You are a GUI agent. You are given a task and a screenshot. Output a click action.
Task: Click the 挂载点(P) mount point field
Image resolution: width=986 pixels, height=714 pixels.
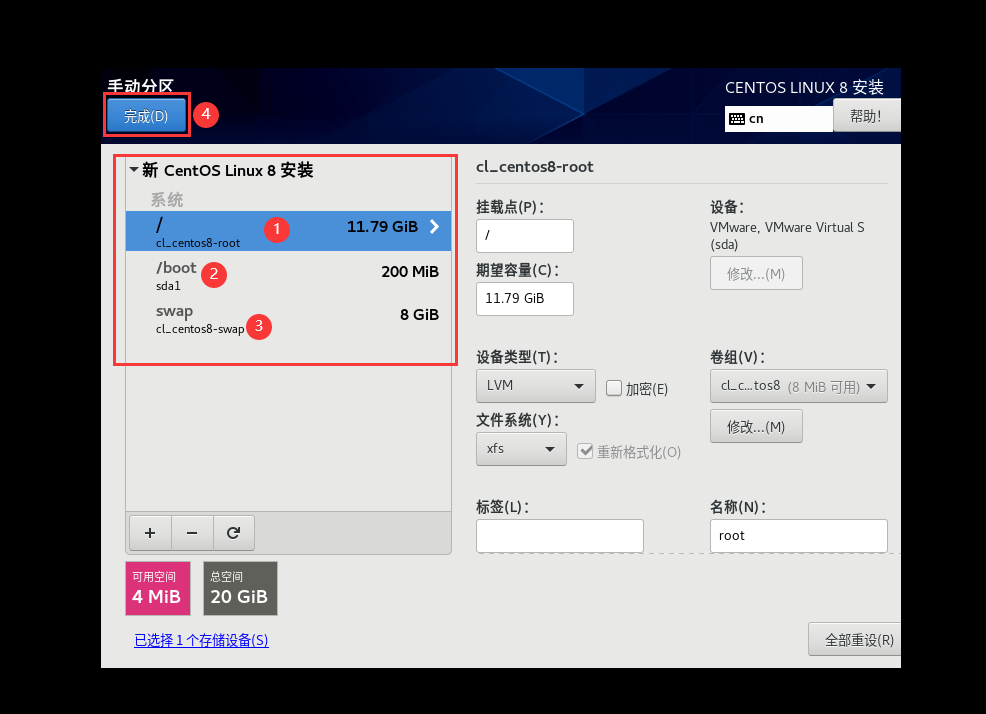click(x=525, y=236)
